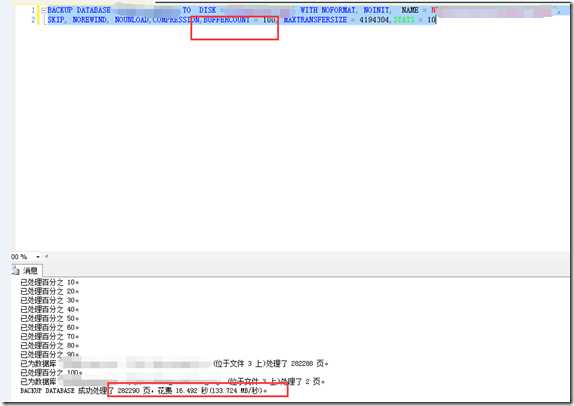Click the NOINIT option in the query

377,10
